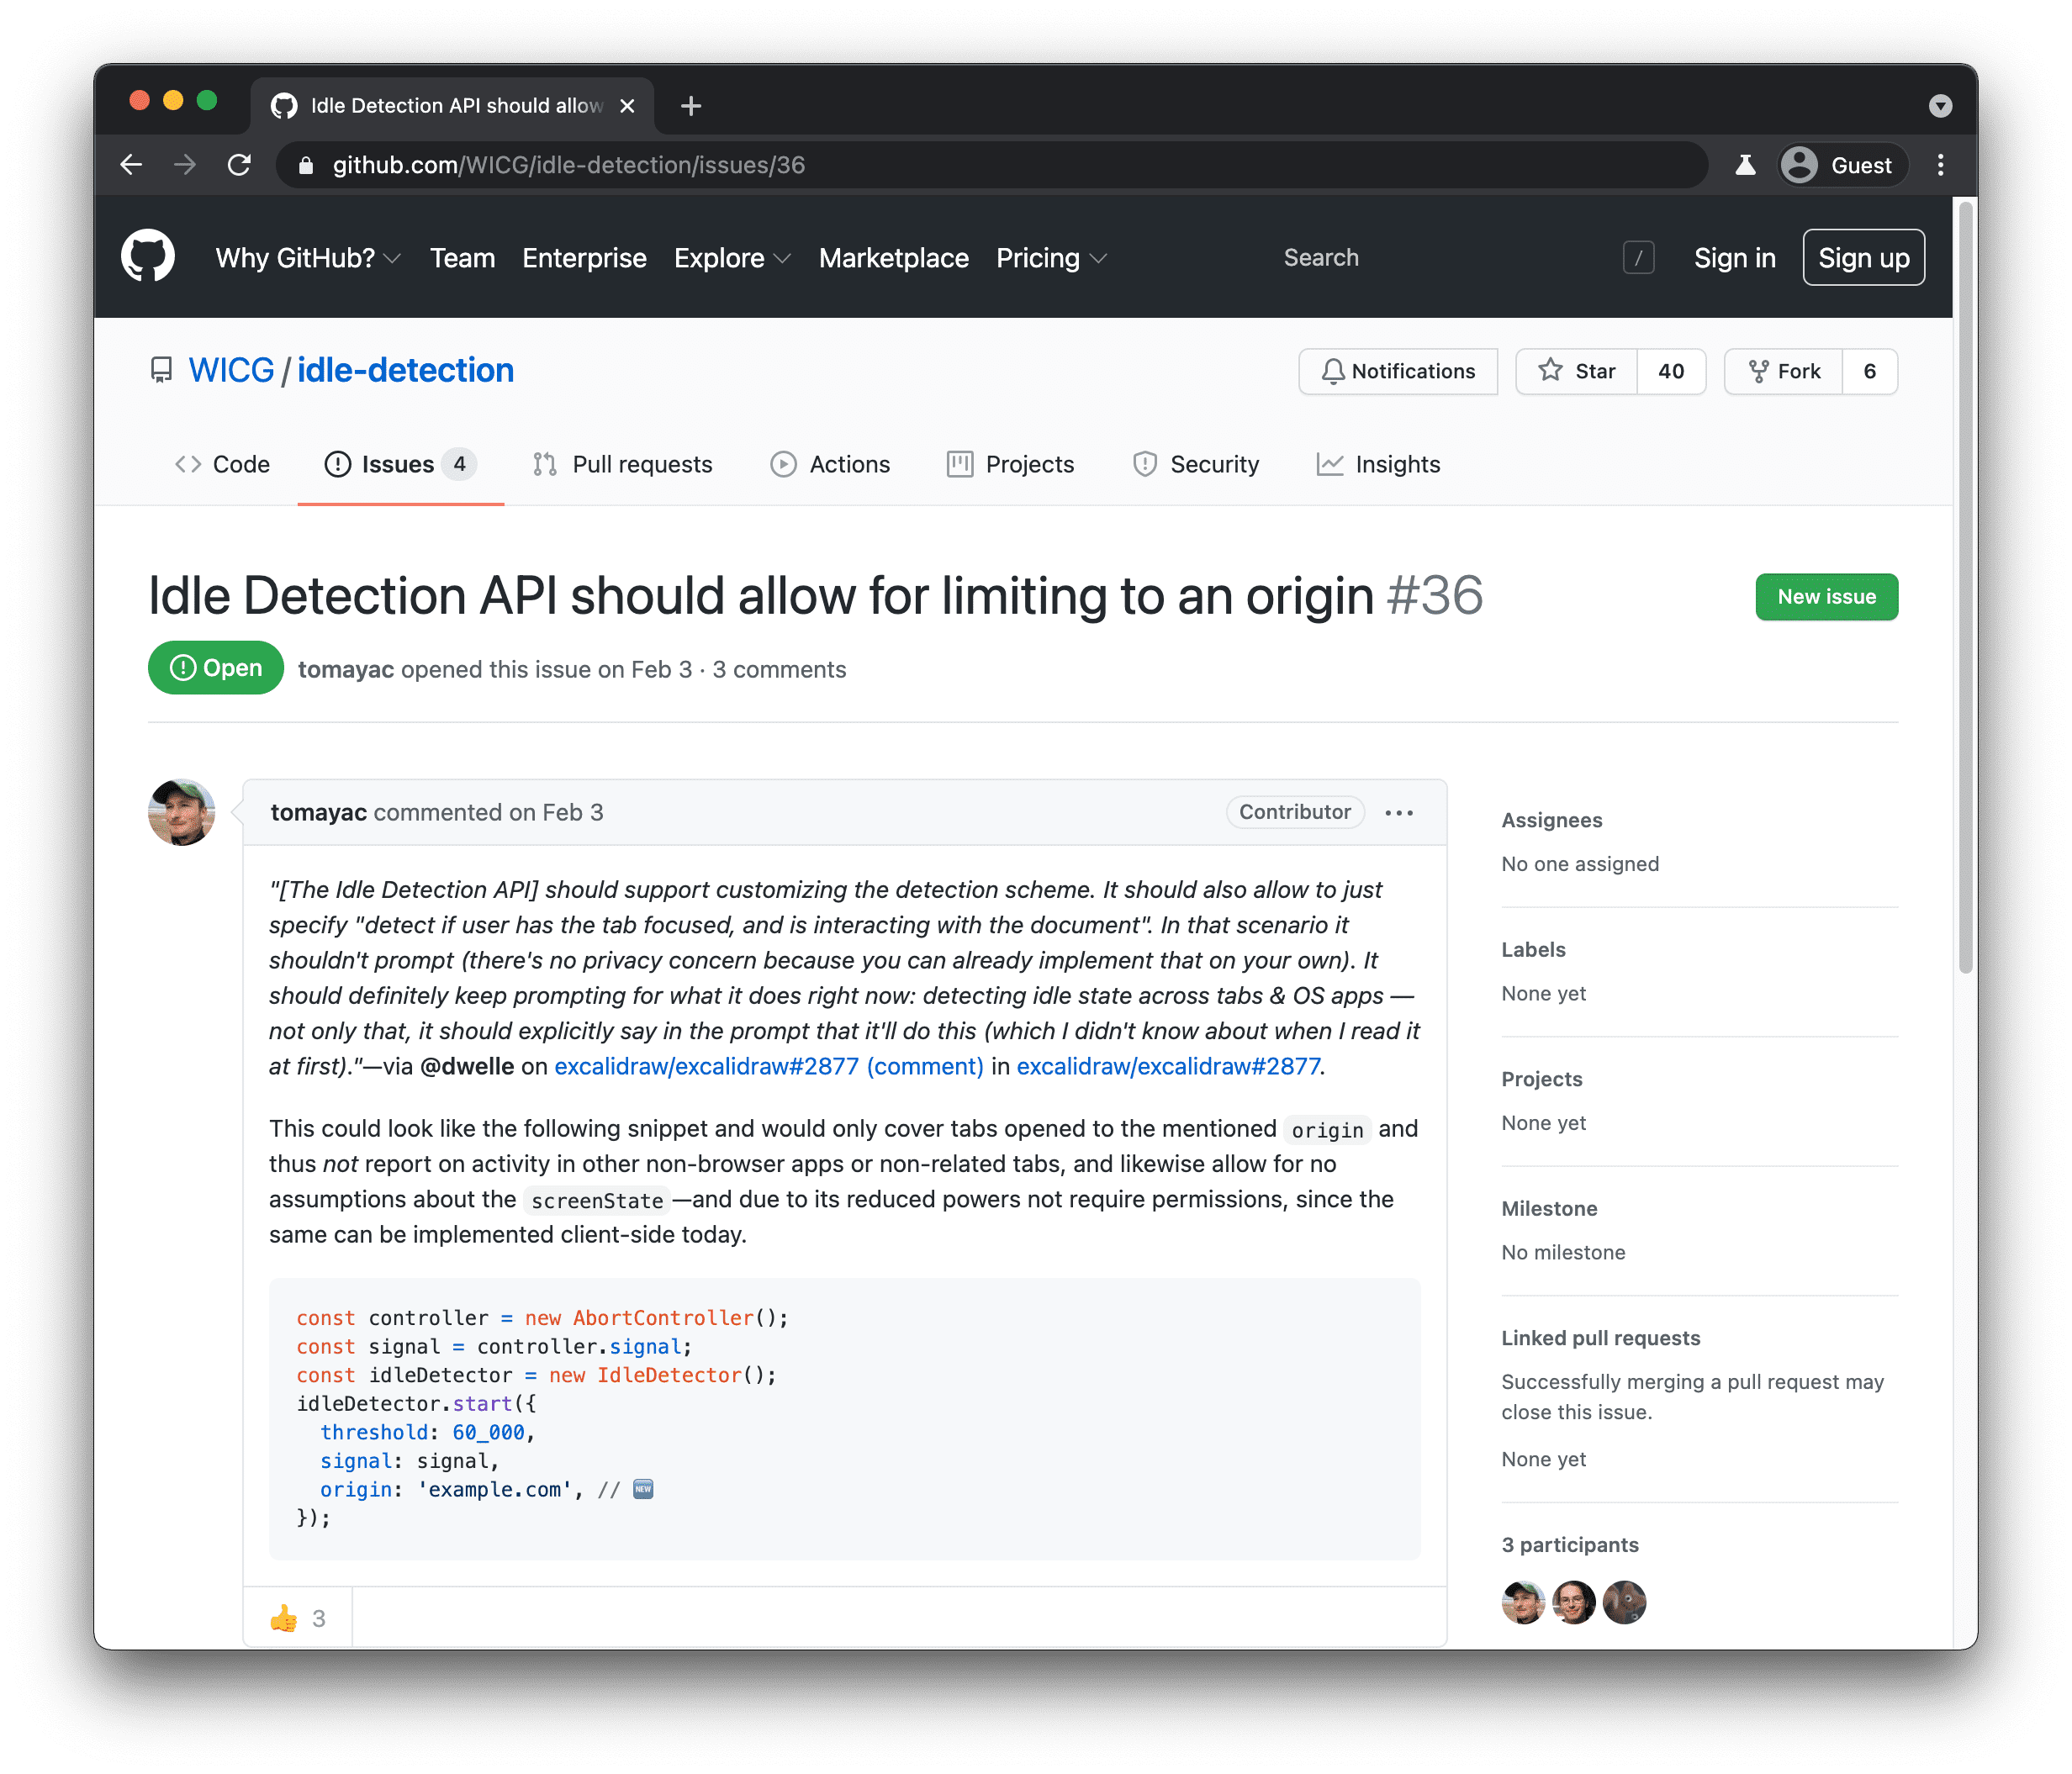Expand the Explore menu dropdown
This screenshot has width=2072, height=1774.
pyautogui.click(x=731, y=257)
